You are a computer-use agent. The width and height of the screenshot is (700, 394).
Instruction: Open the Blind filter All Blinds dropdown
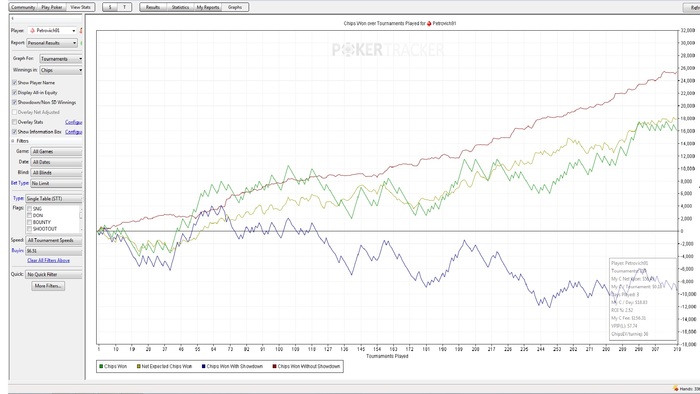pos(56,173)
